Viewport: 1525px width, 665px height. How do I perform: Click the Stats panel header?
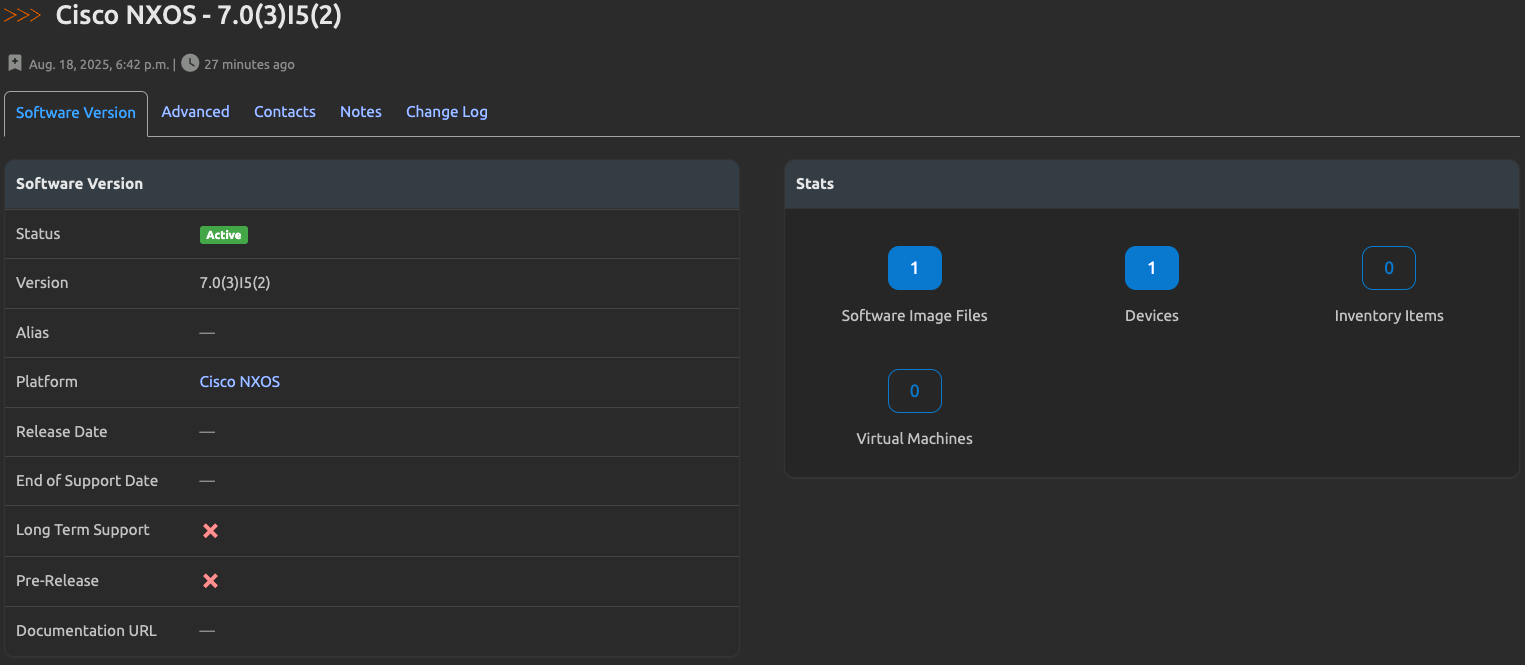[x=815, y=183]
